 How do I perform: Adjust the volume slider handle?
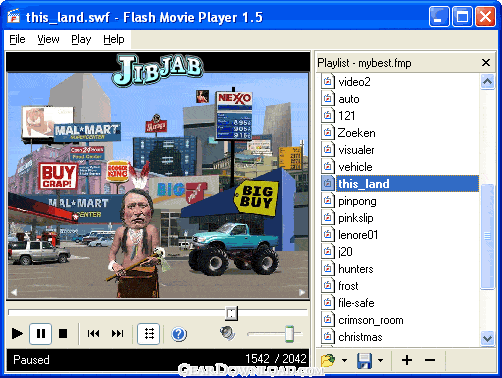tap(289, 334)
